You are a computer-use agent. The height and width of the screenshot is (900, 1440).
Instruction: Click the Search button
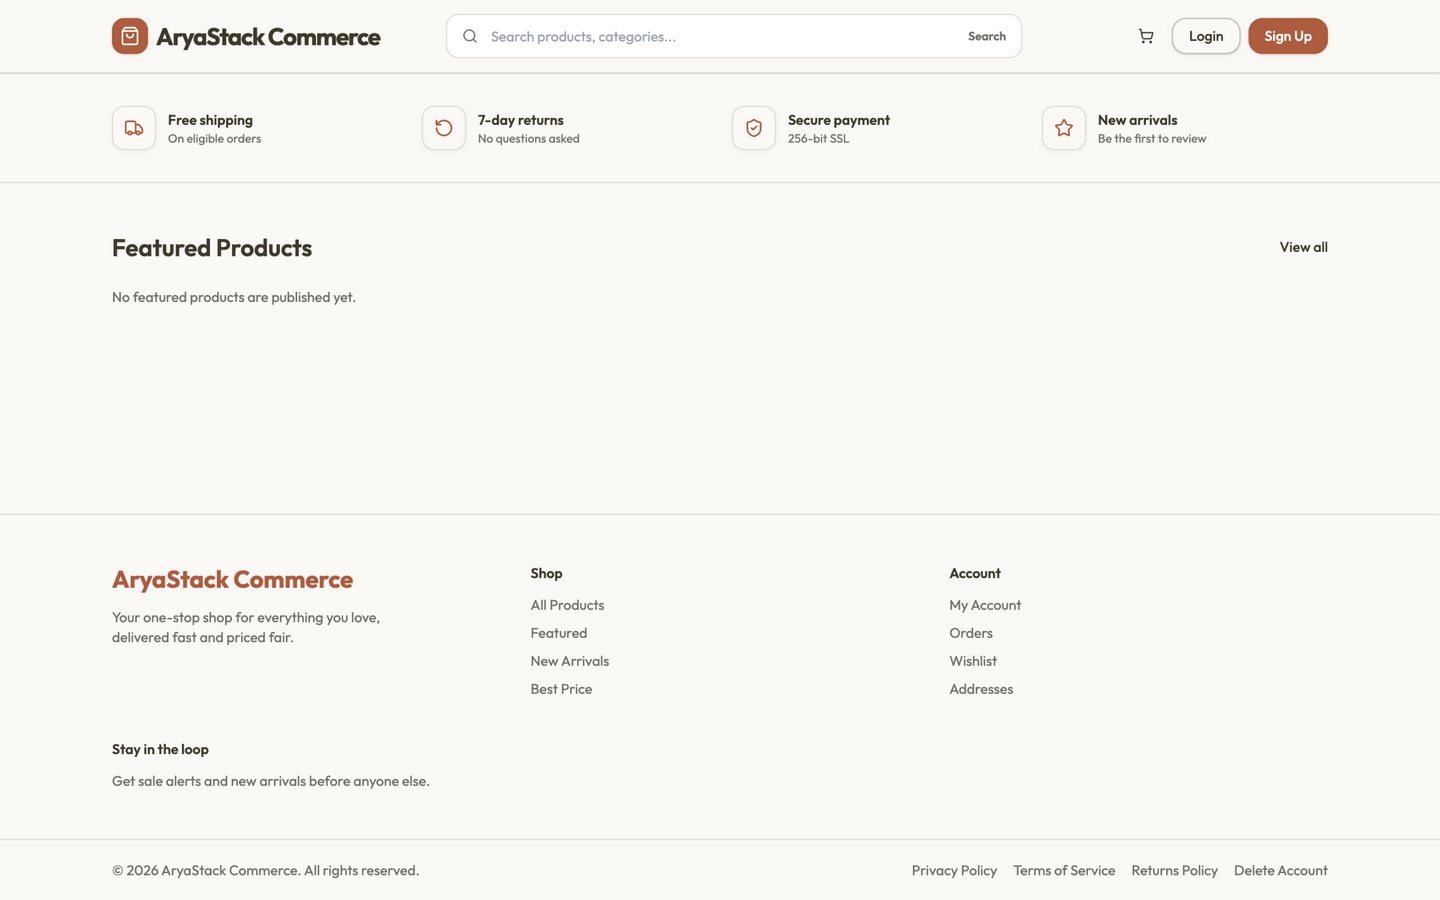coord(987,36)
